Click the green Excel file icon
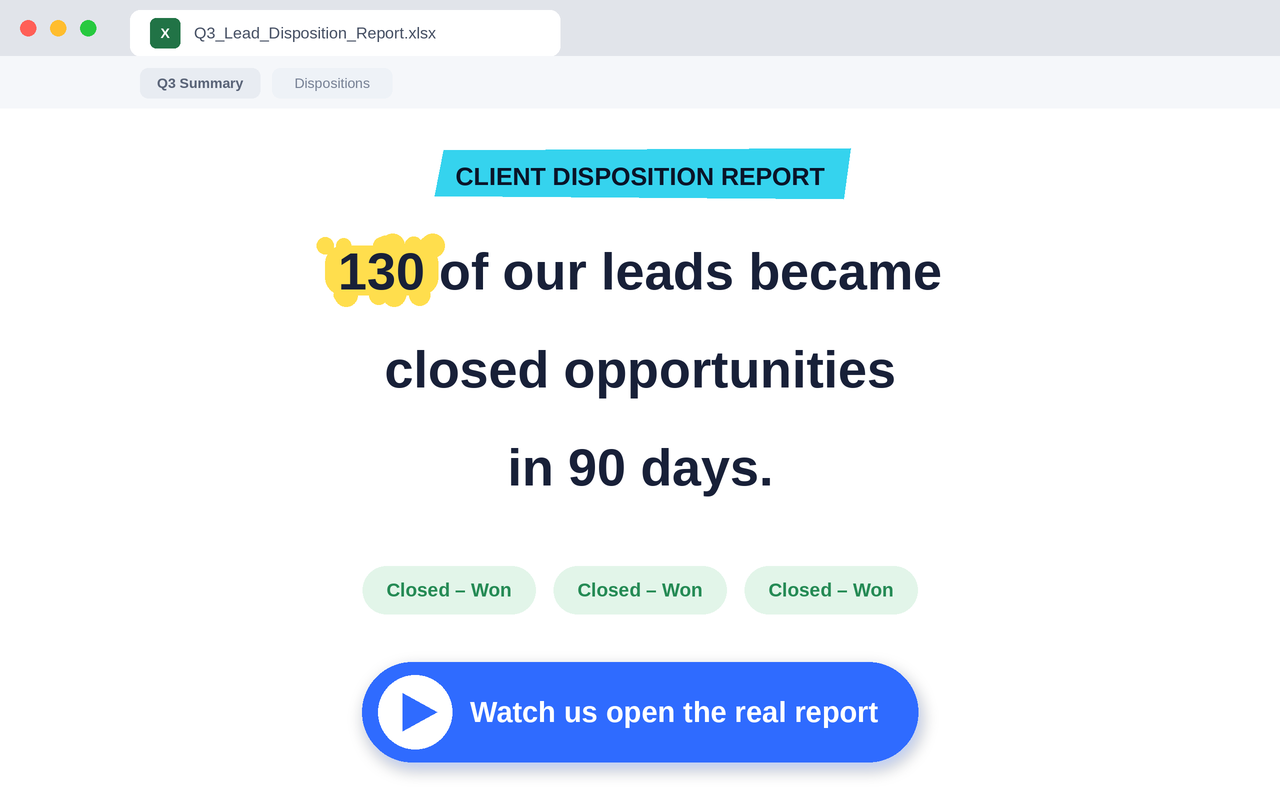This screenshot has width=1280, height=800. [x=165, y=33]
